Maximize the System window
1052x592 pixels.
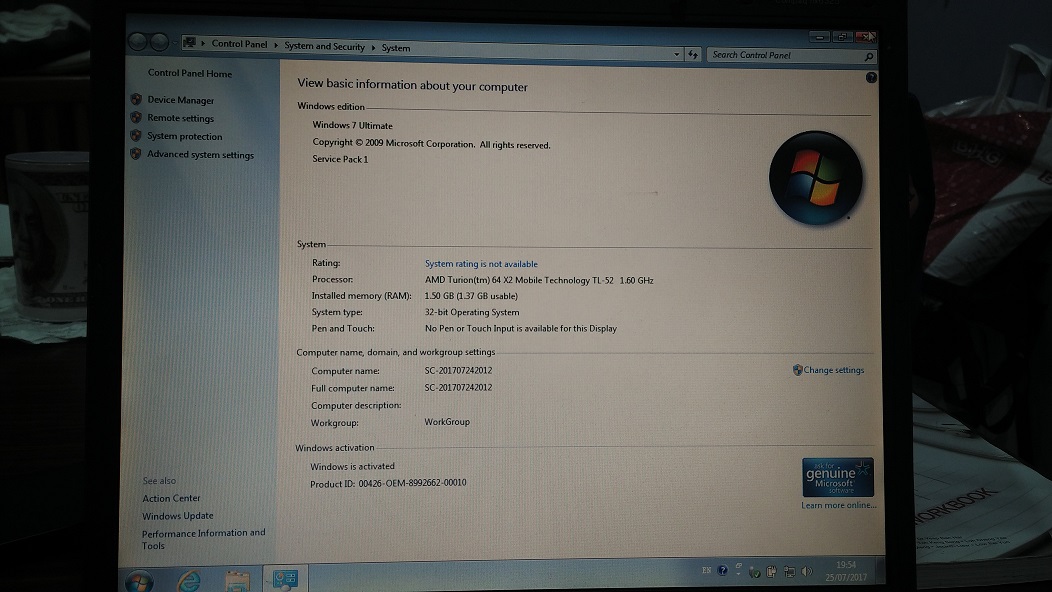point(842,37)
